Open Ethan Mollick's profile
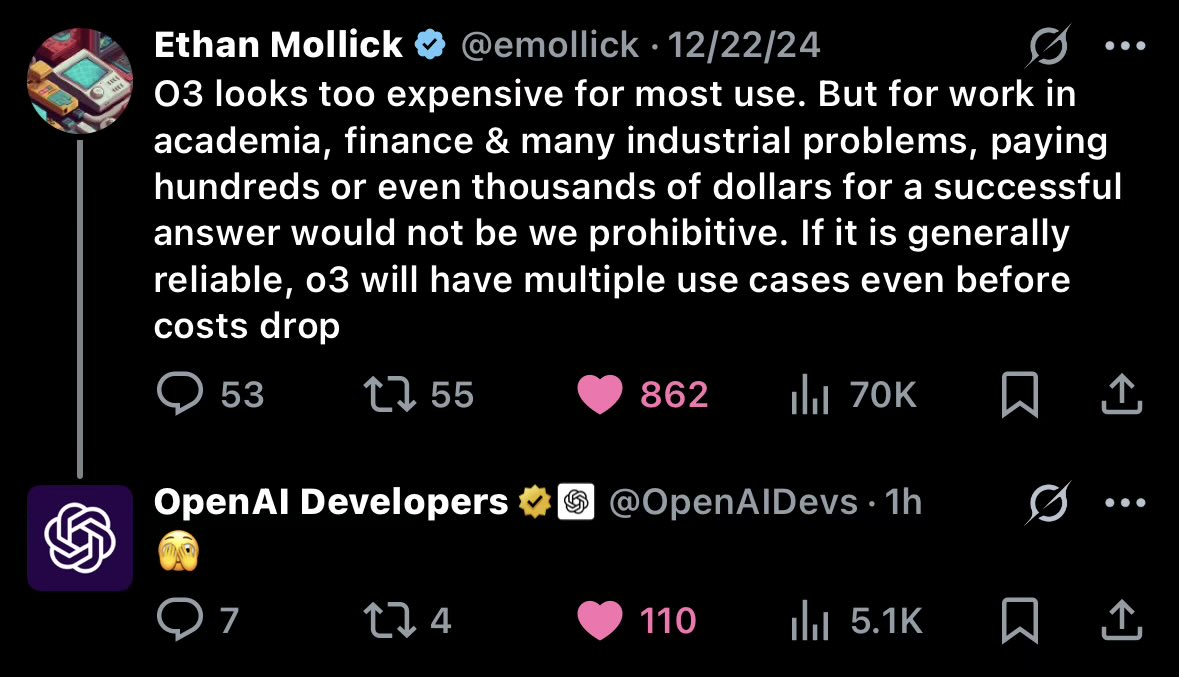1179x677 pixels. tap(275, 44)
